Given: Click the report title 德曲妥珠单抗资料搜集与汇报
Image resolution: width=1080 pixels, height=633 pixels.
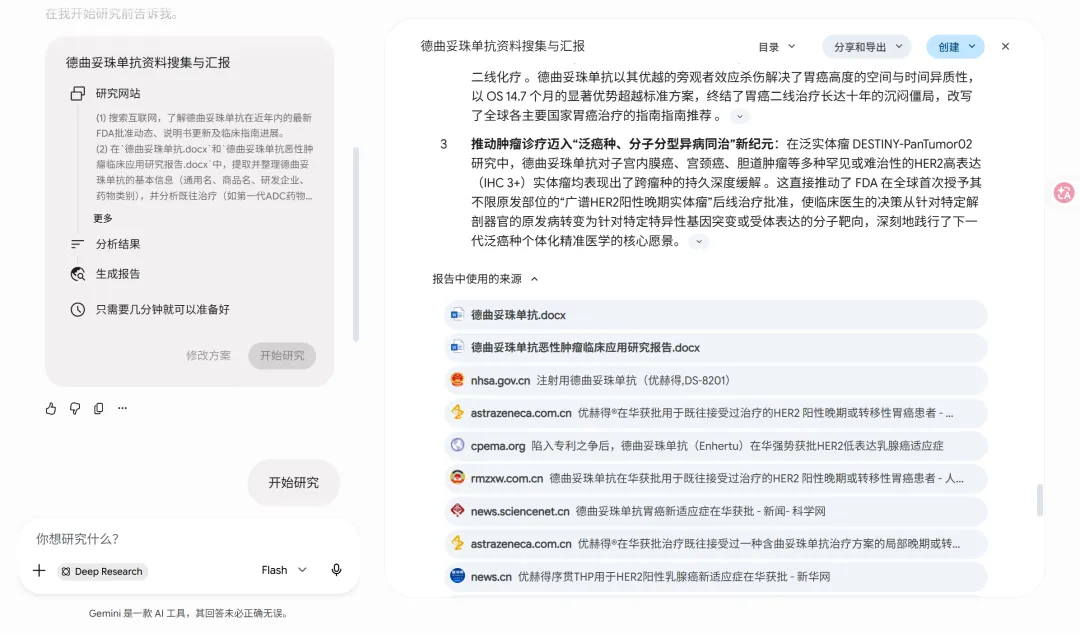Looking at the screenshot, I should point(503,46).
